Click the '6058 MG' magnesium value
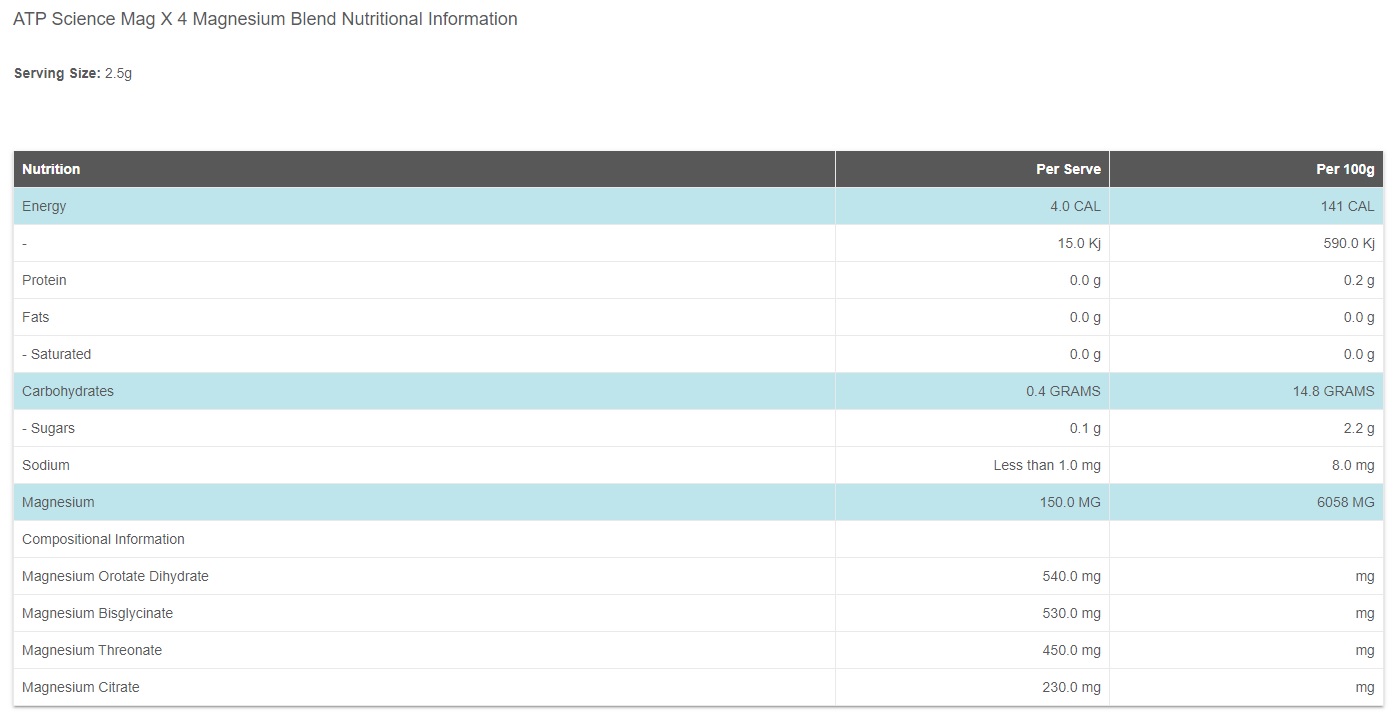Viewport: 1394px width, 723px height. [1345, 502]
